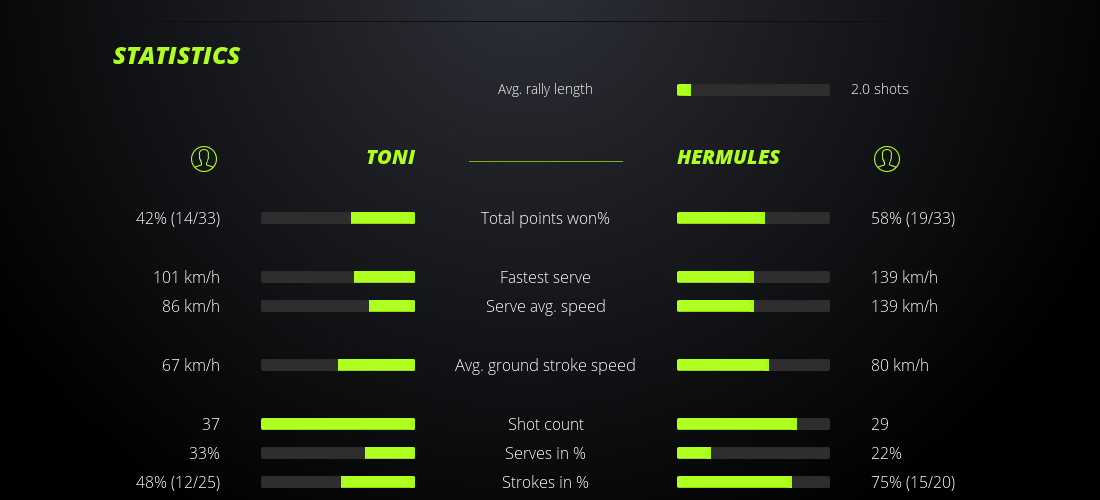
Task: Click Toni's player profile icon
Action: pos(203,158)
